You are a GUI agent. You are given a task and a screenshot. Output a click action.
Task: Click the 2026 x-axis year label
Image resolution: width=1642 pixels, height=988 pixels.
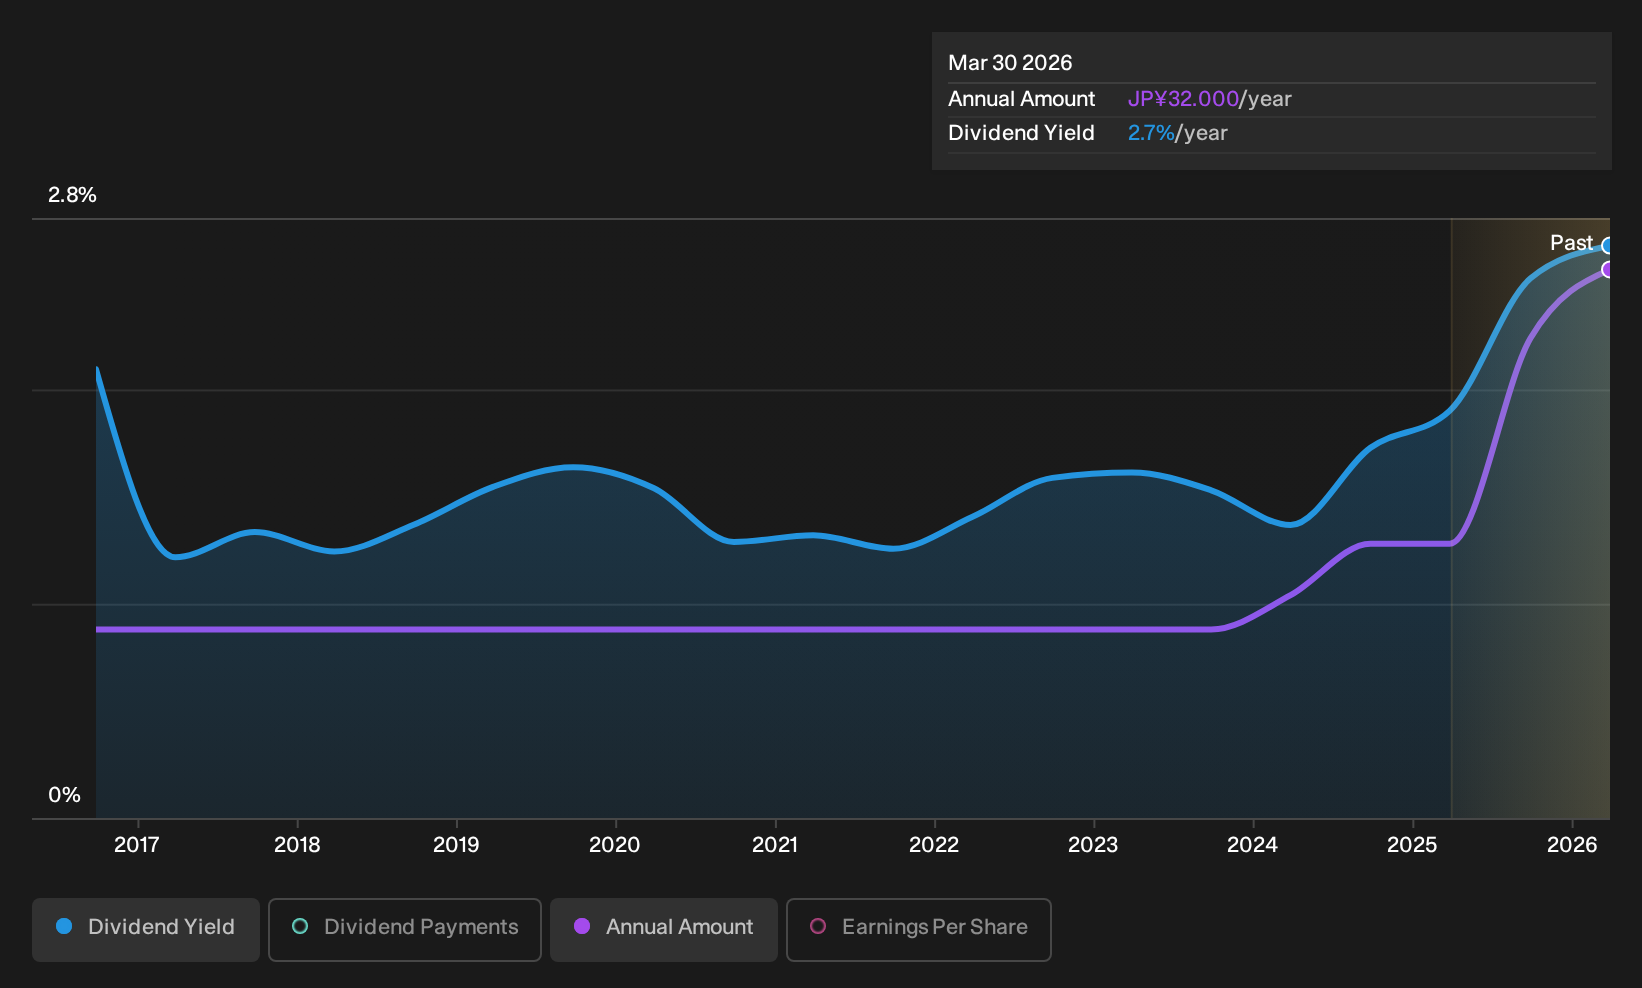[x=1572, y=845]
